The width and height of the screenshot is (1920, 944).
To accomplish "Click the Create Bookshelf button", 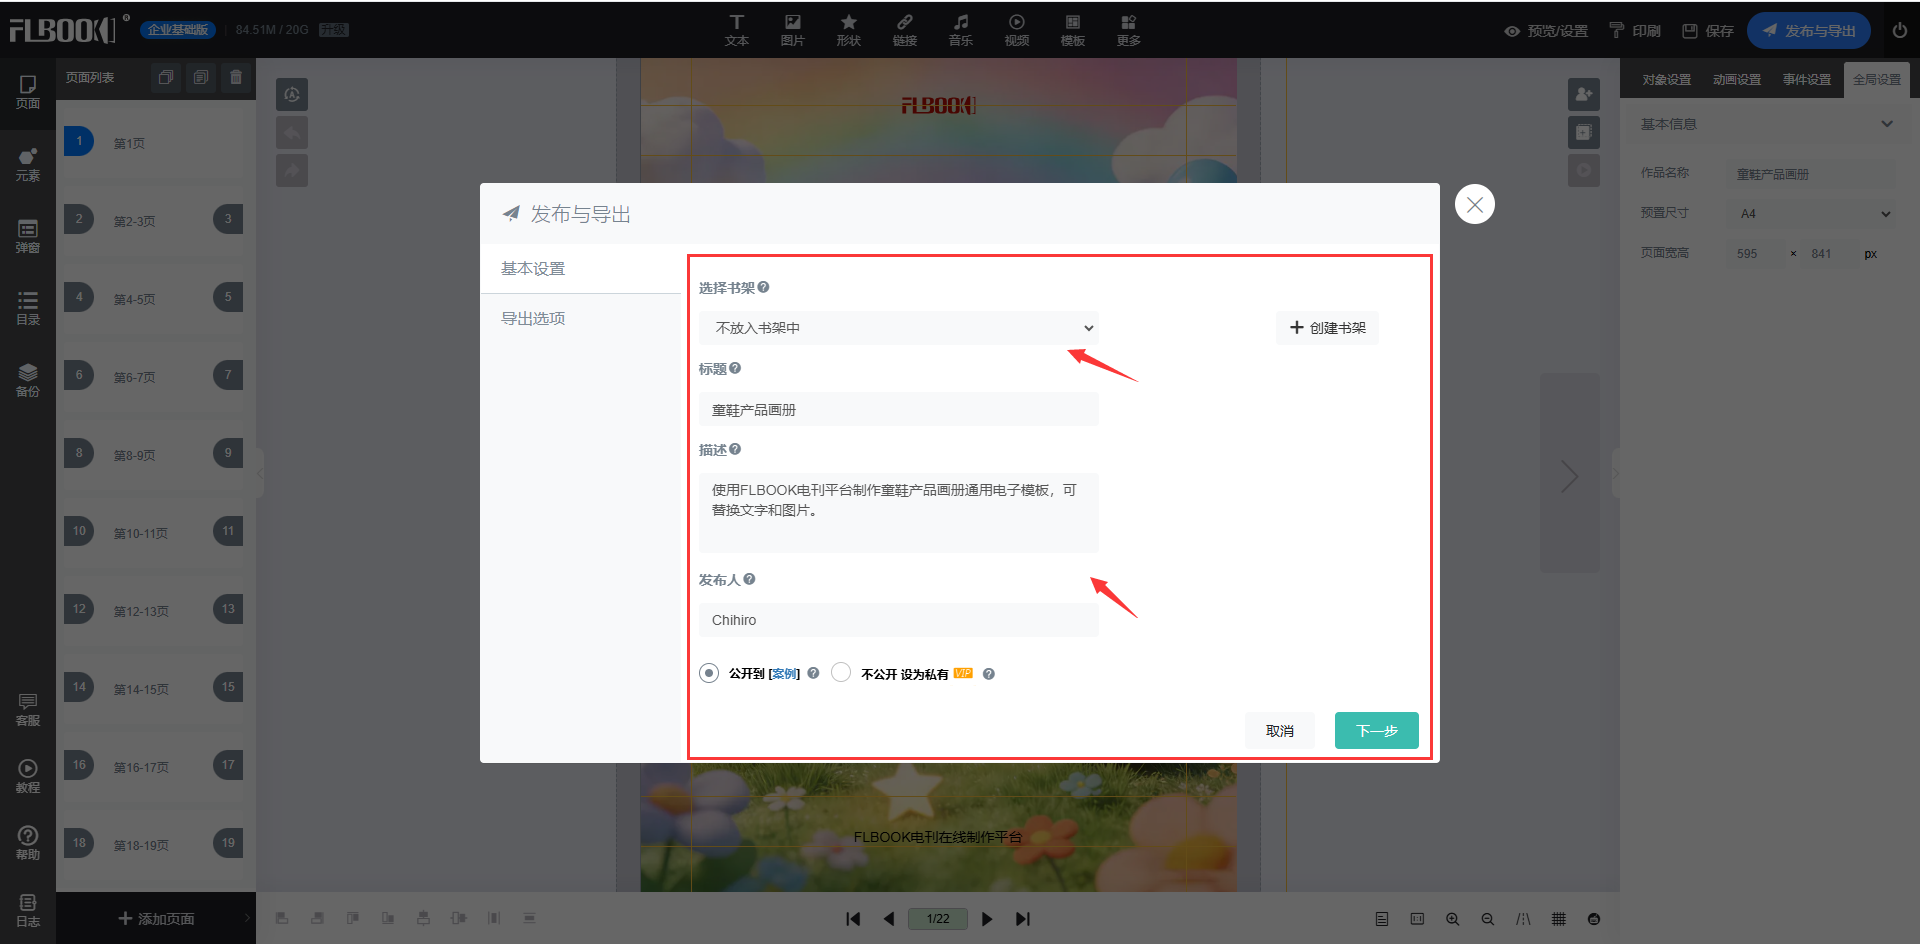I will click(x=1327, y=328).
